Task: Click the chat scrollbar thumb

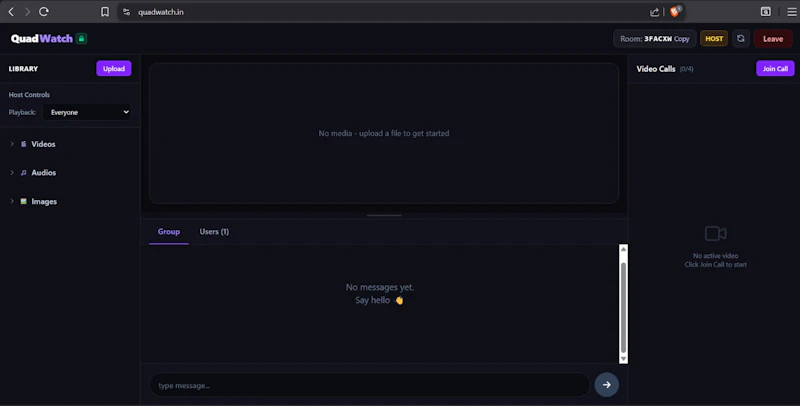Action: [x=623, y=308]
